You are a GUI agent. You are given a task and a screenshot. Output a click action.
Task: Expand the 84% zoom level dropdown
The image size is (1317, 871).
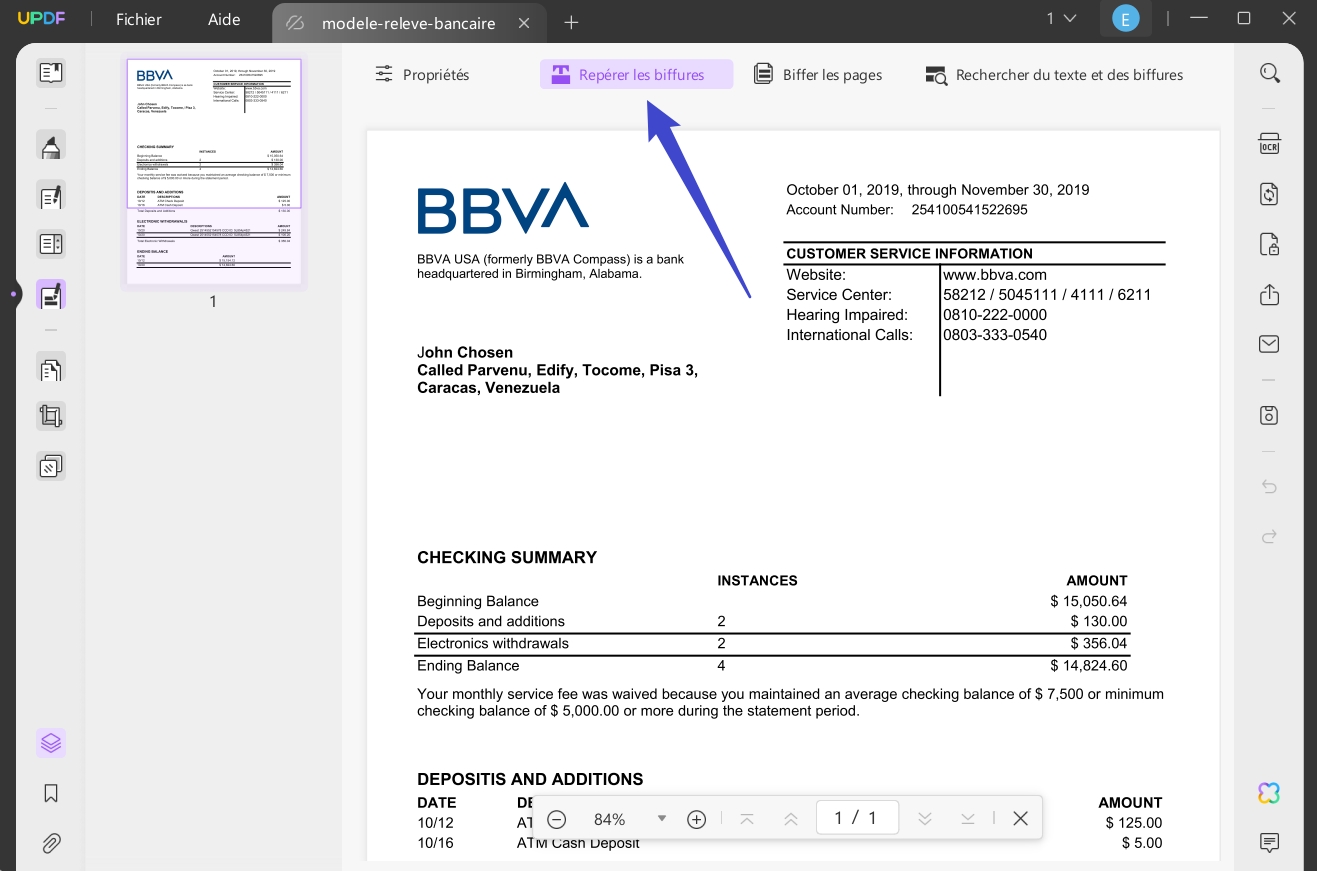click(661, 819)
